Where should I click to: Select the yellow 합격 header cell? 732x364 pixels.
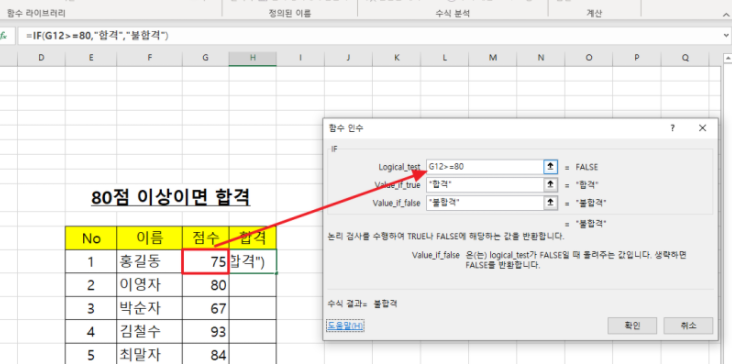point(253,238)
